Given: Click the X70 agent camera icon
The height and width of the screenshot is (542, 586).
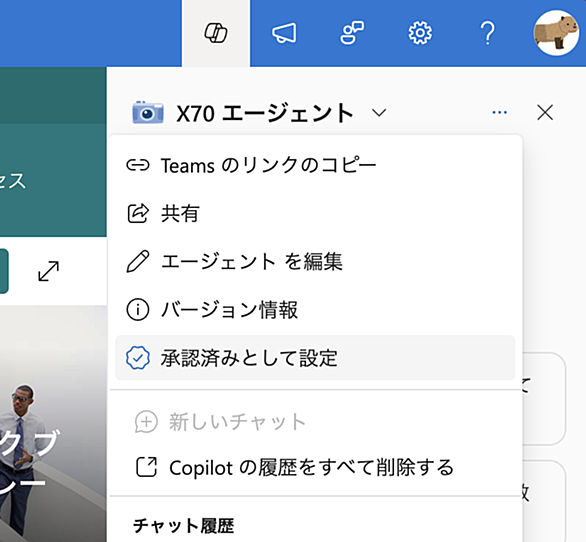Looking at the screenshot, I should pyautogui.click(x=148, y=113).
